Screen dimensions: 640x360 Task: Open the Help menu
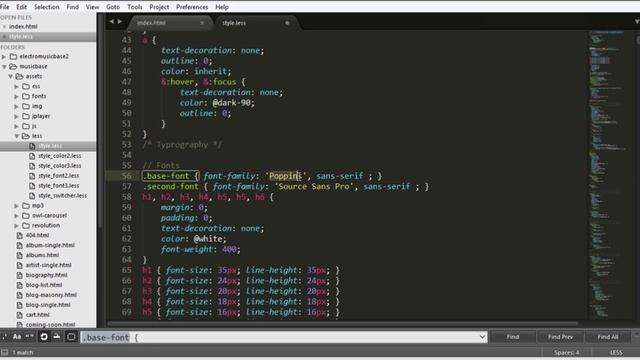[222, 7]
